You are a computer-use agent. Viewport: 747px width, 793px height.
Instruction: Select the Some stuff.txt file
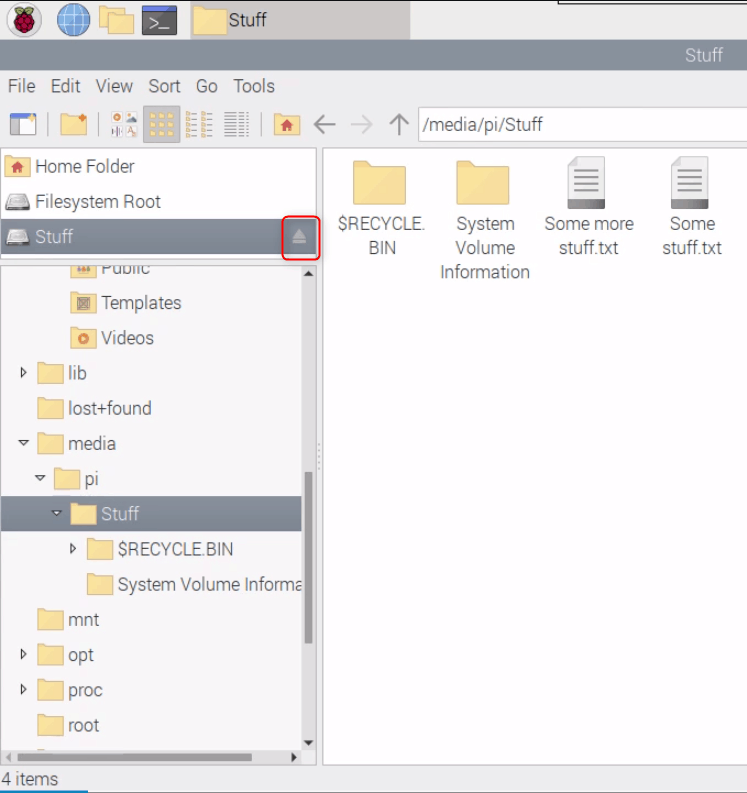(691, 207)
